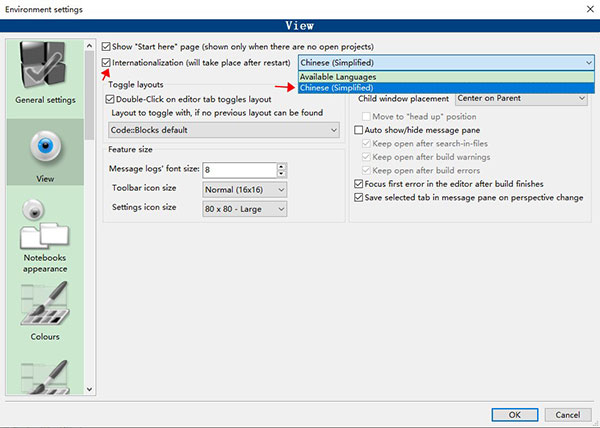Open Settings icon size 80 x 80 dropdown
600x428 pixels.
click(245, 209)
